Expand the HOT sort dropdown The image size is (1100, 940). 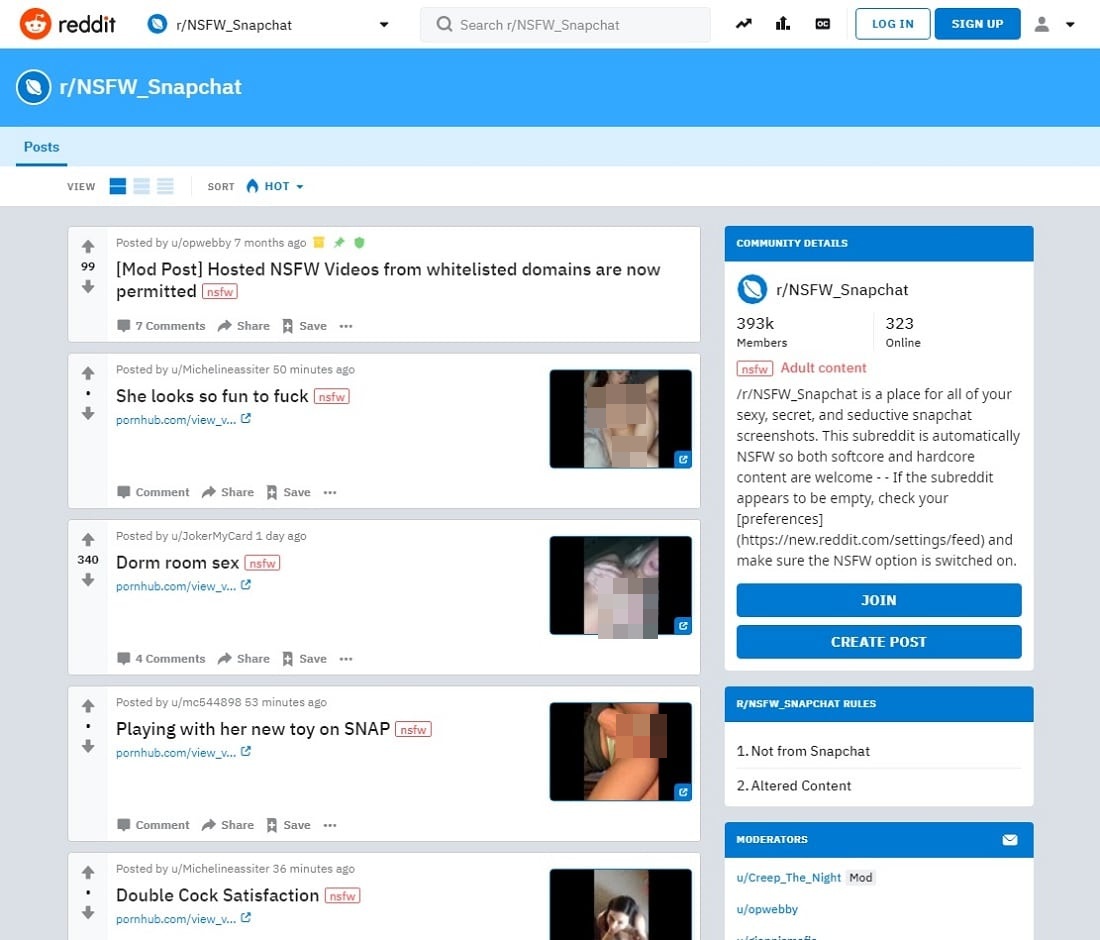[x=275, y=186]
